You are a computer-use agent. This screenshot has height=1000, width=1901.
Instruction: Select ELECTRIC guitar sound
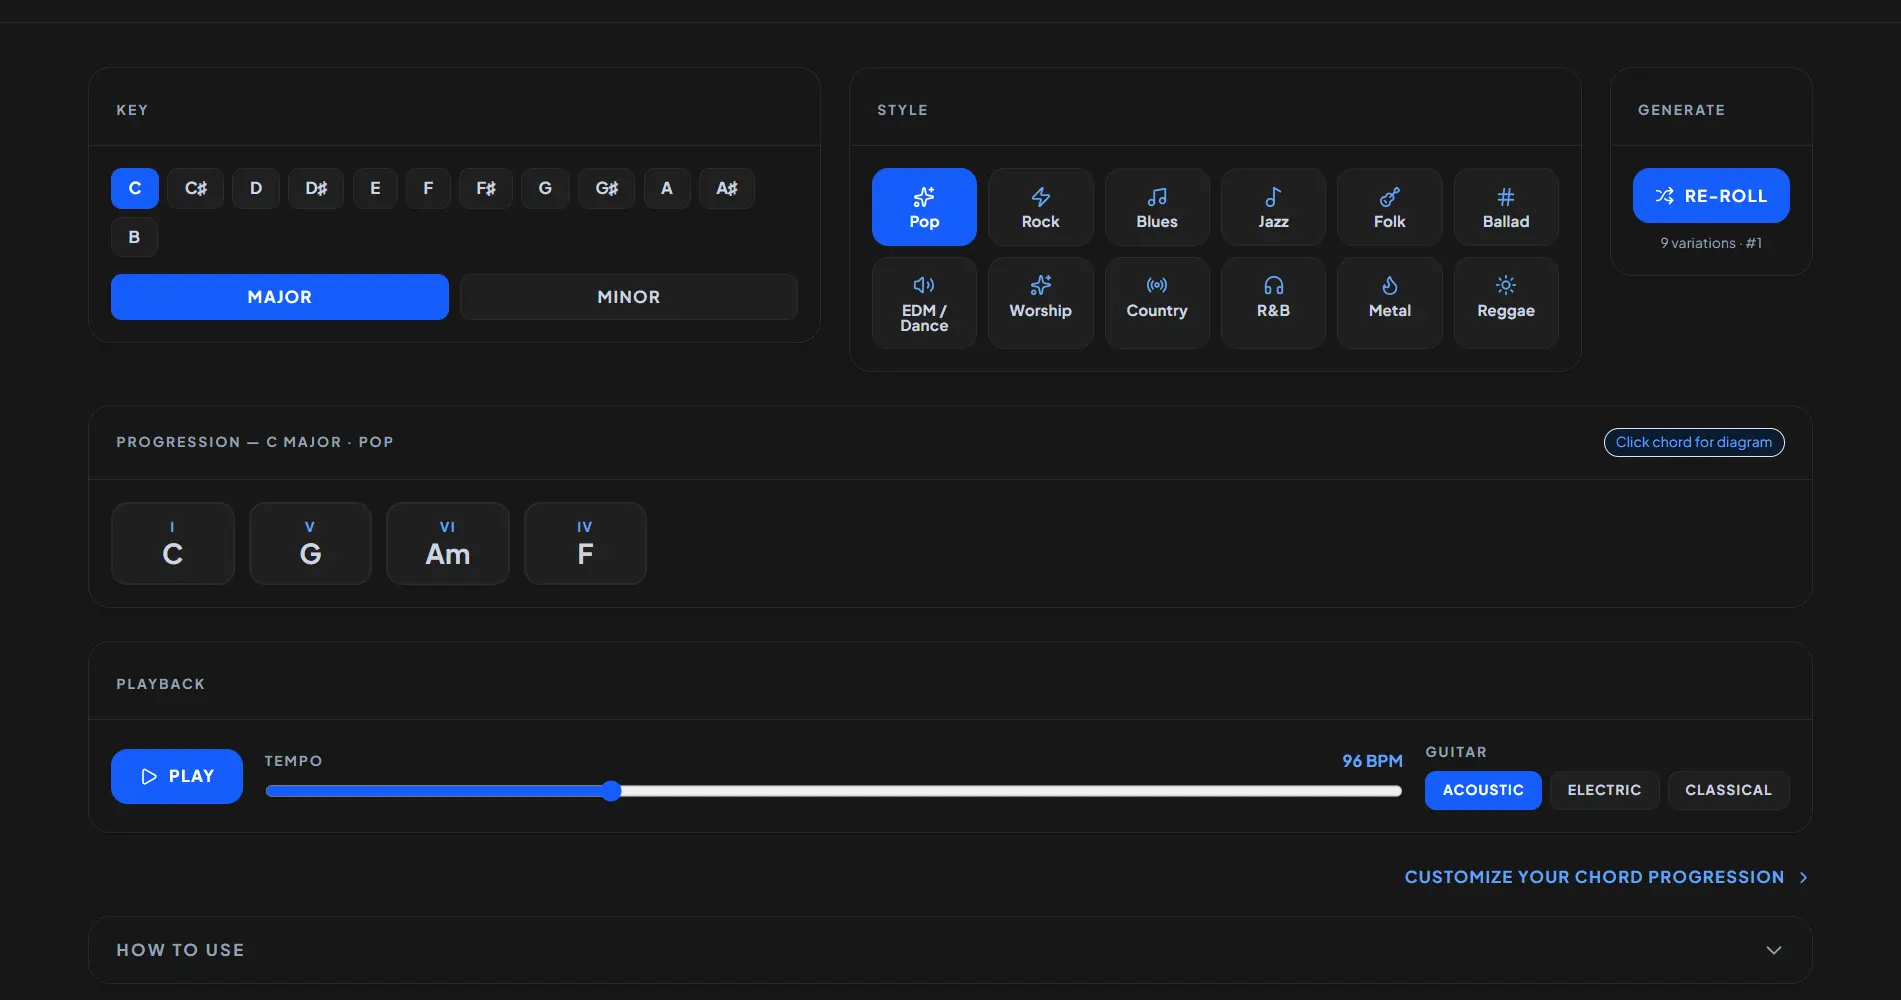tap(1604, 790)
